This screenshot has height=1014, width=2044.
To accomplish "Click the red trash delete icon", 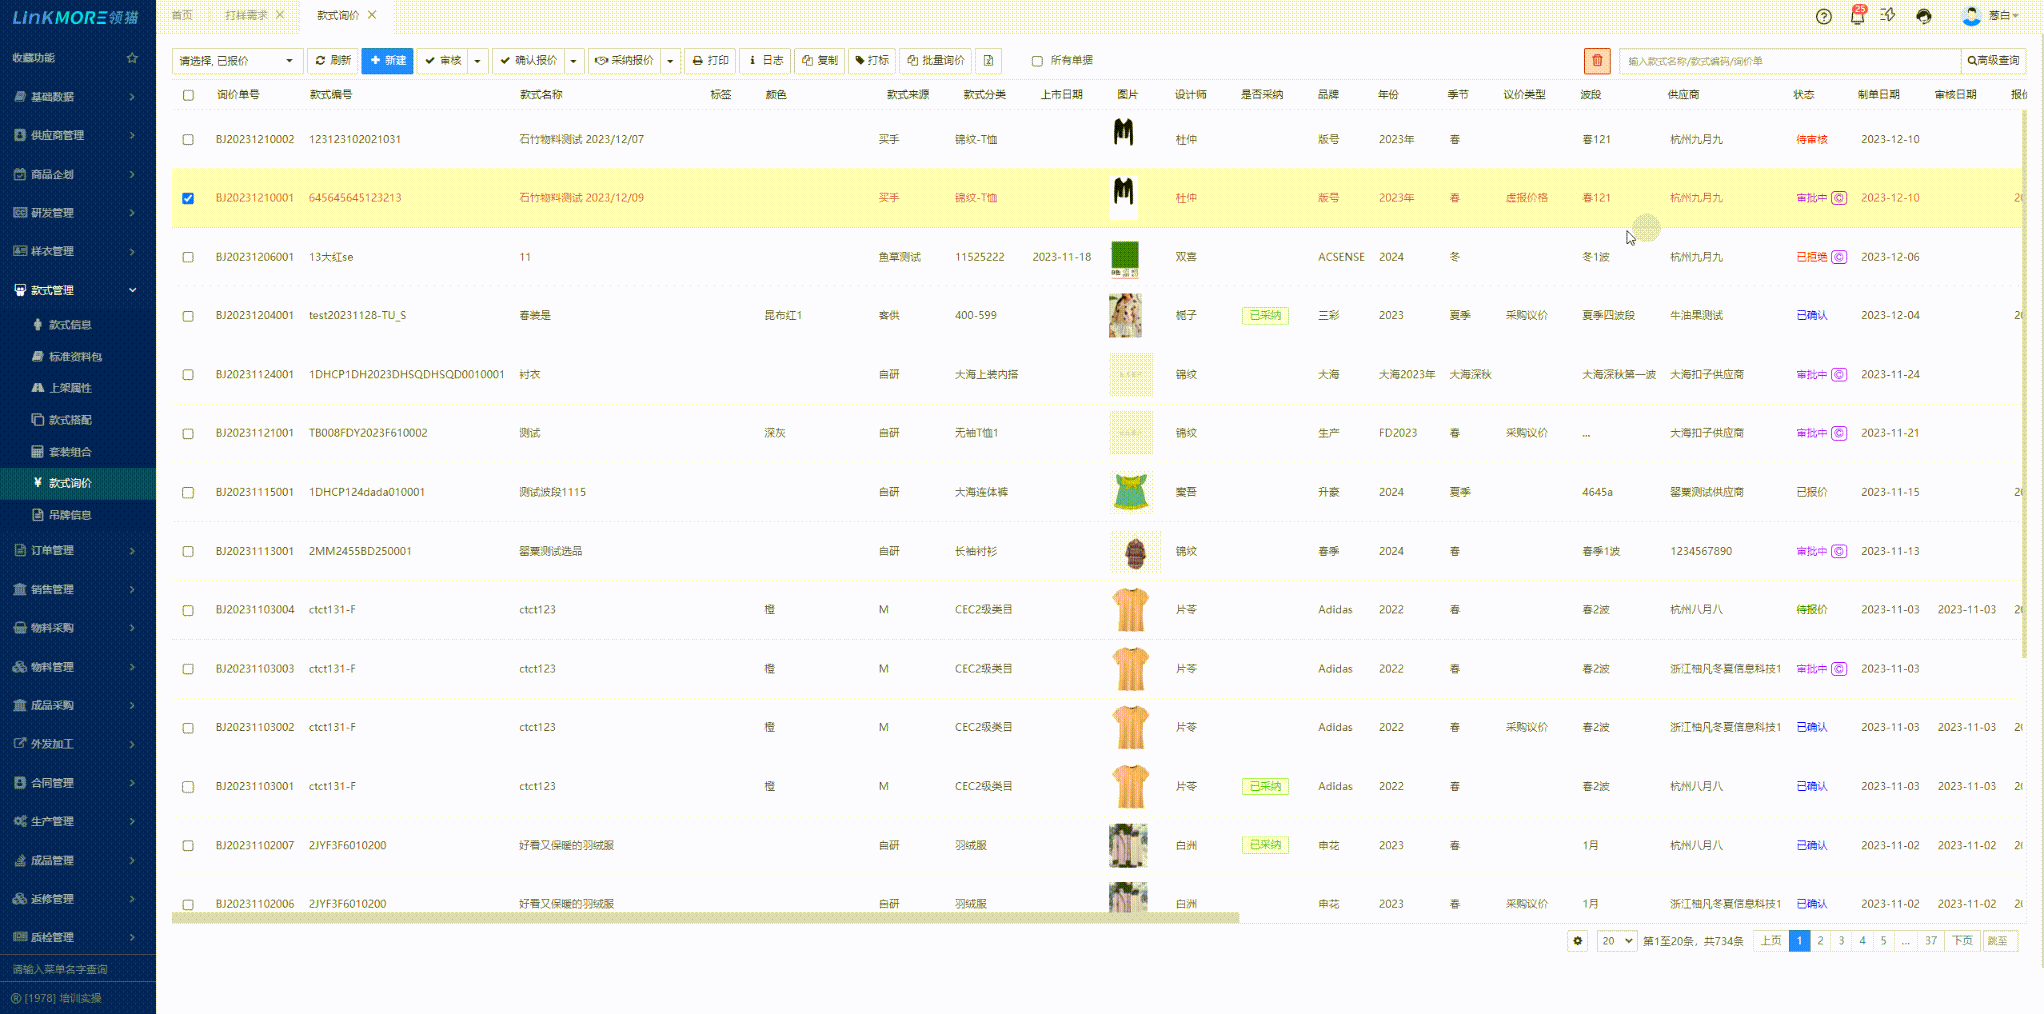I will [1597, 61].
